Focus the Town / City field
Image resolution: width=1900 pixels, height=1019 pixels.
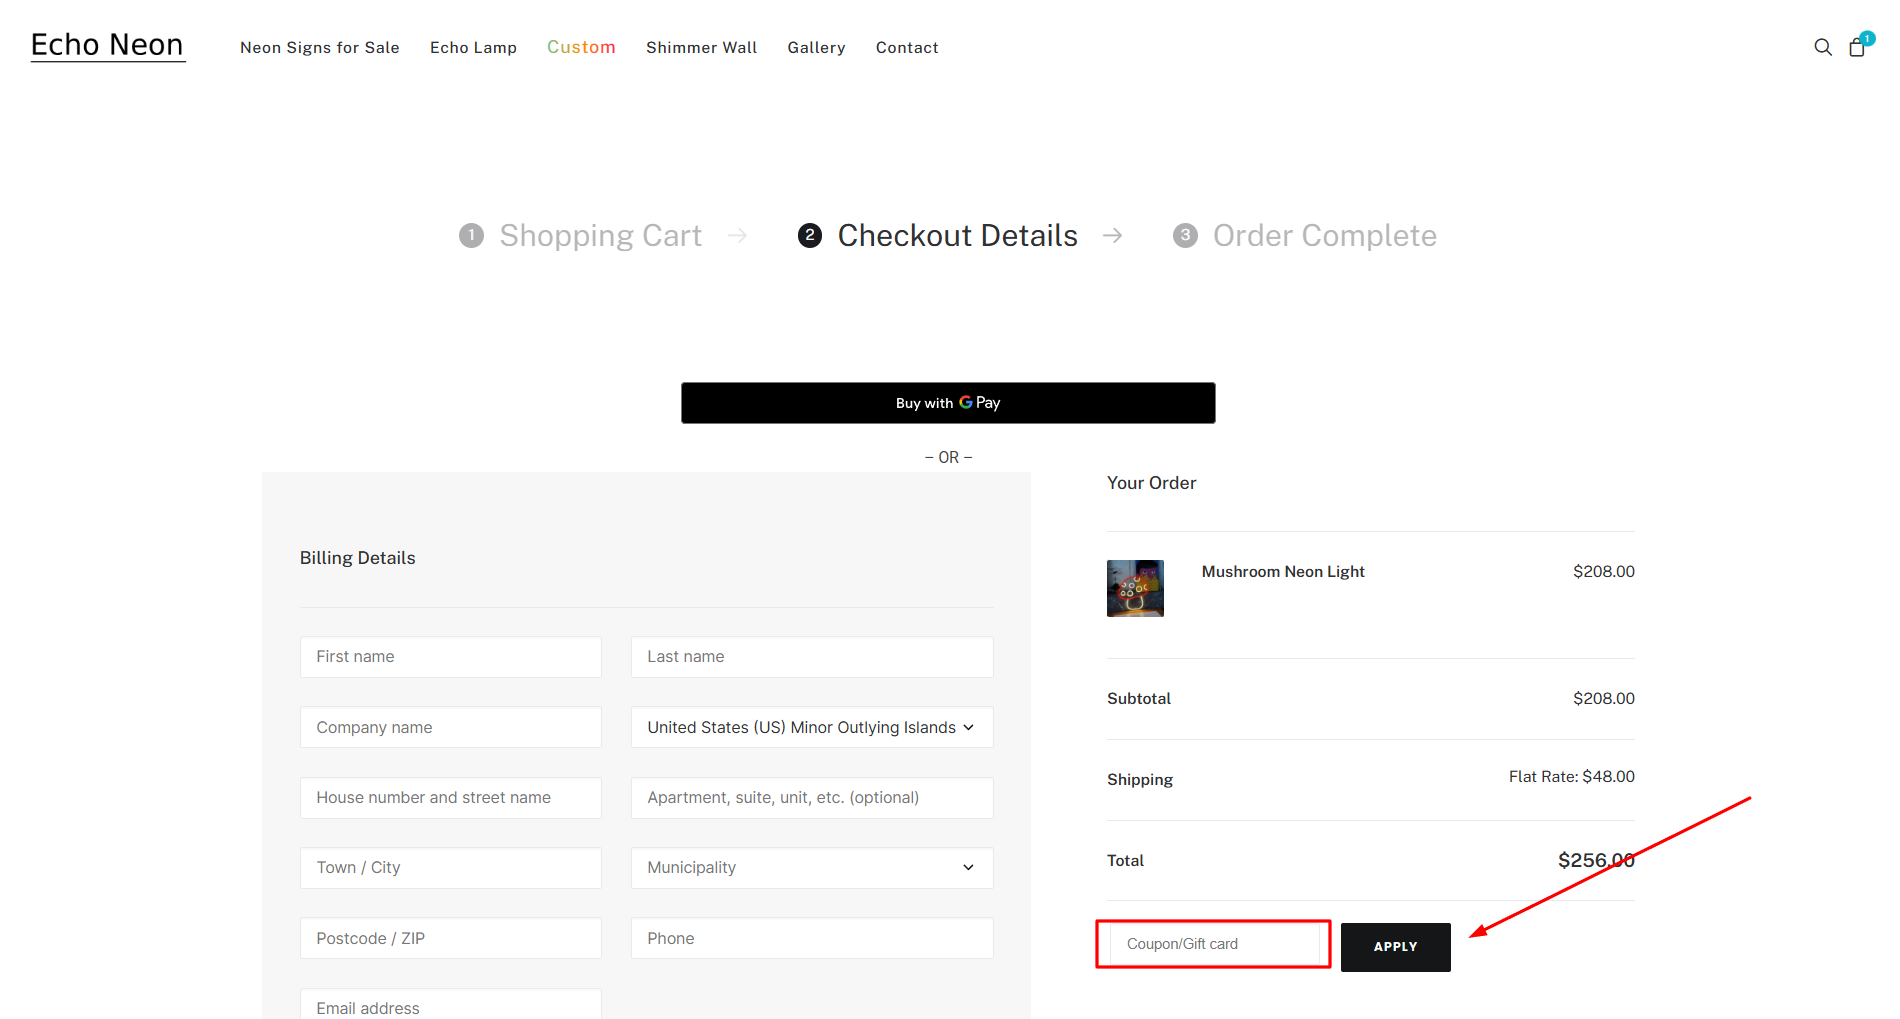click(451, 868)
